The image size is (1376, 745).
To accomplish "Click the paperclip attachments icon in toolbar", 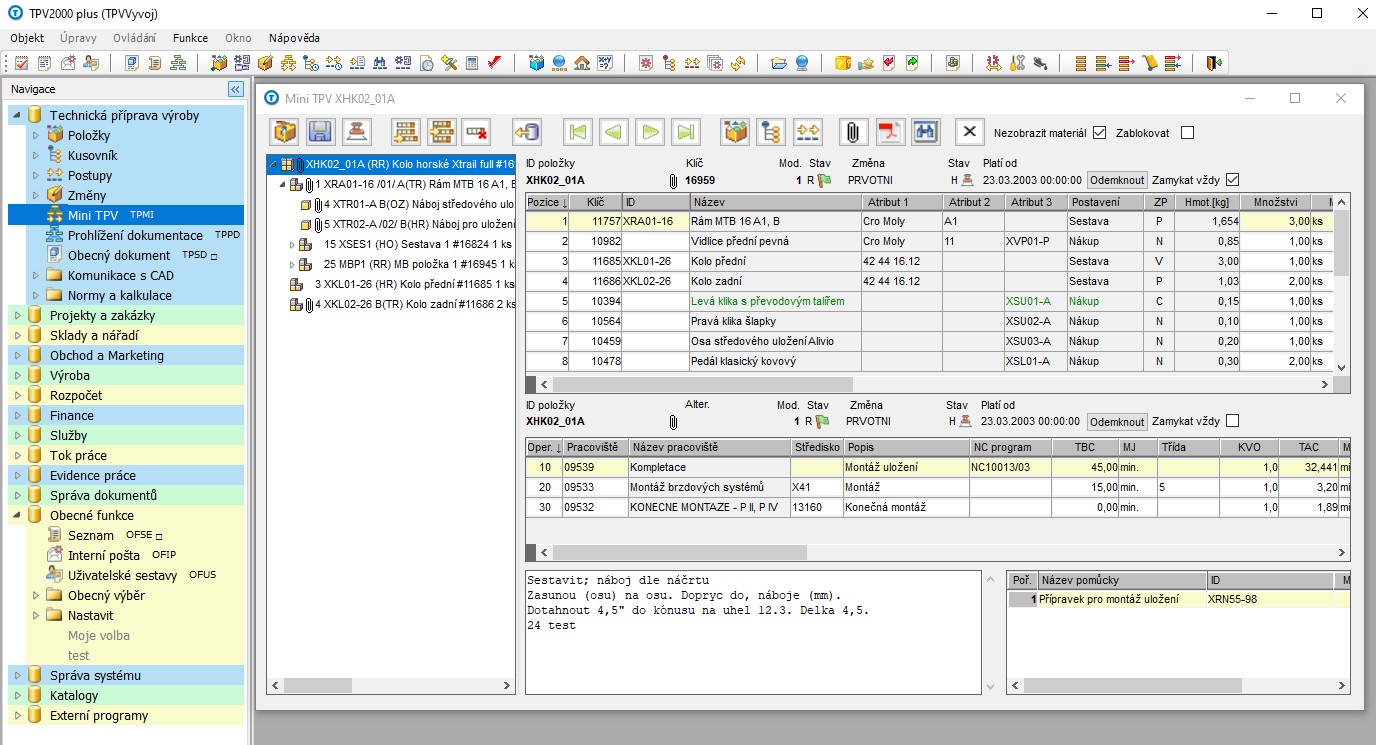I will click(854, 132).
